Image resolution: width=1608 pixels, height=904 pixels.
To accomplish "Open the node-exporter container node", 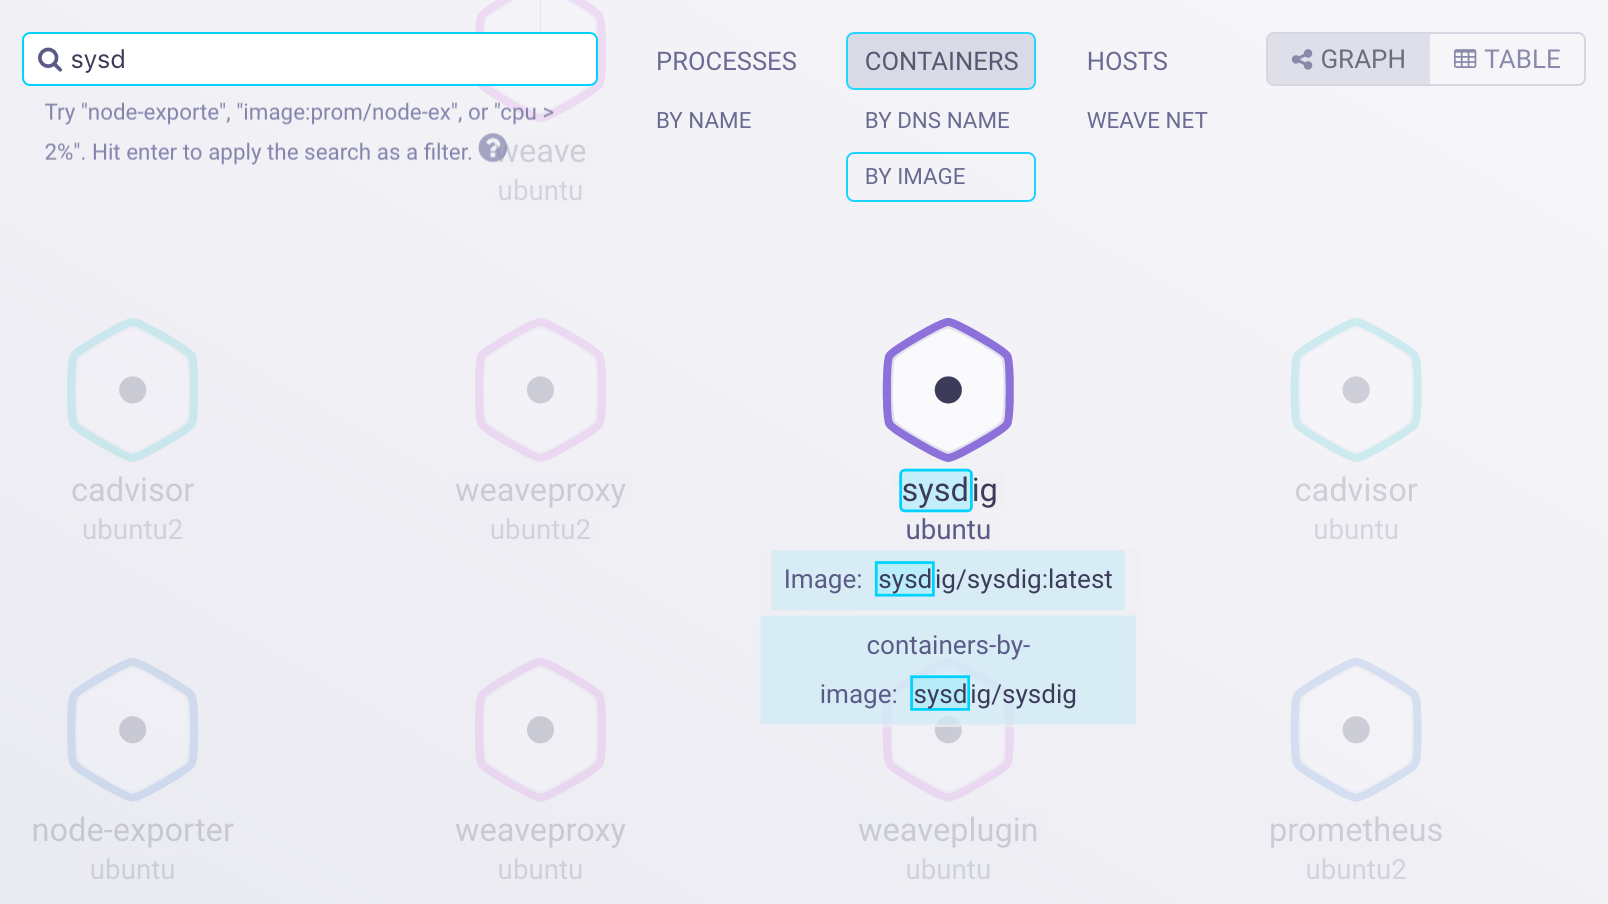I will click(132, 730).
